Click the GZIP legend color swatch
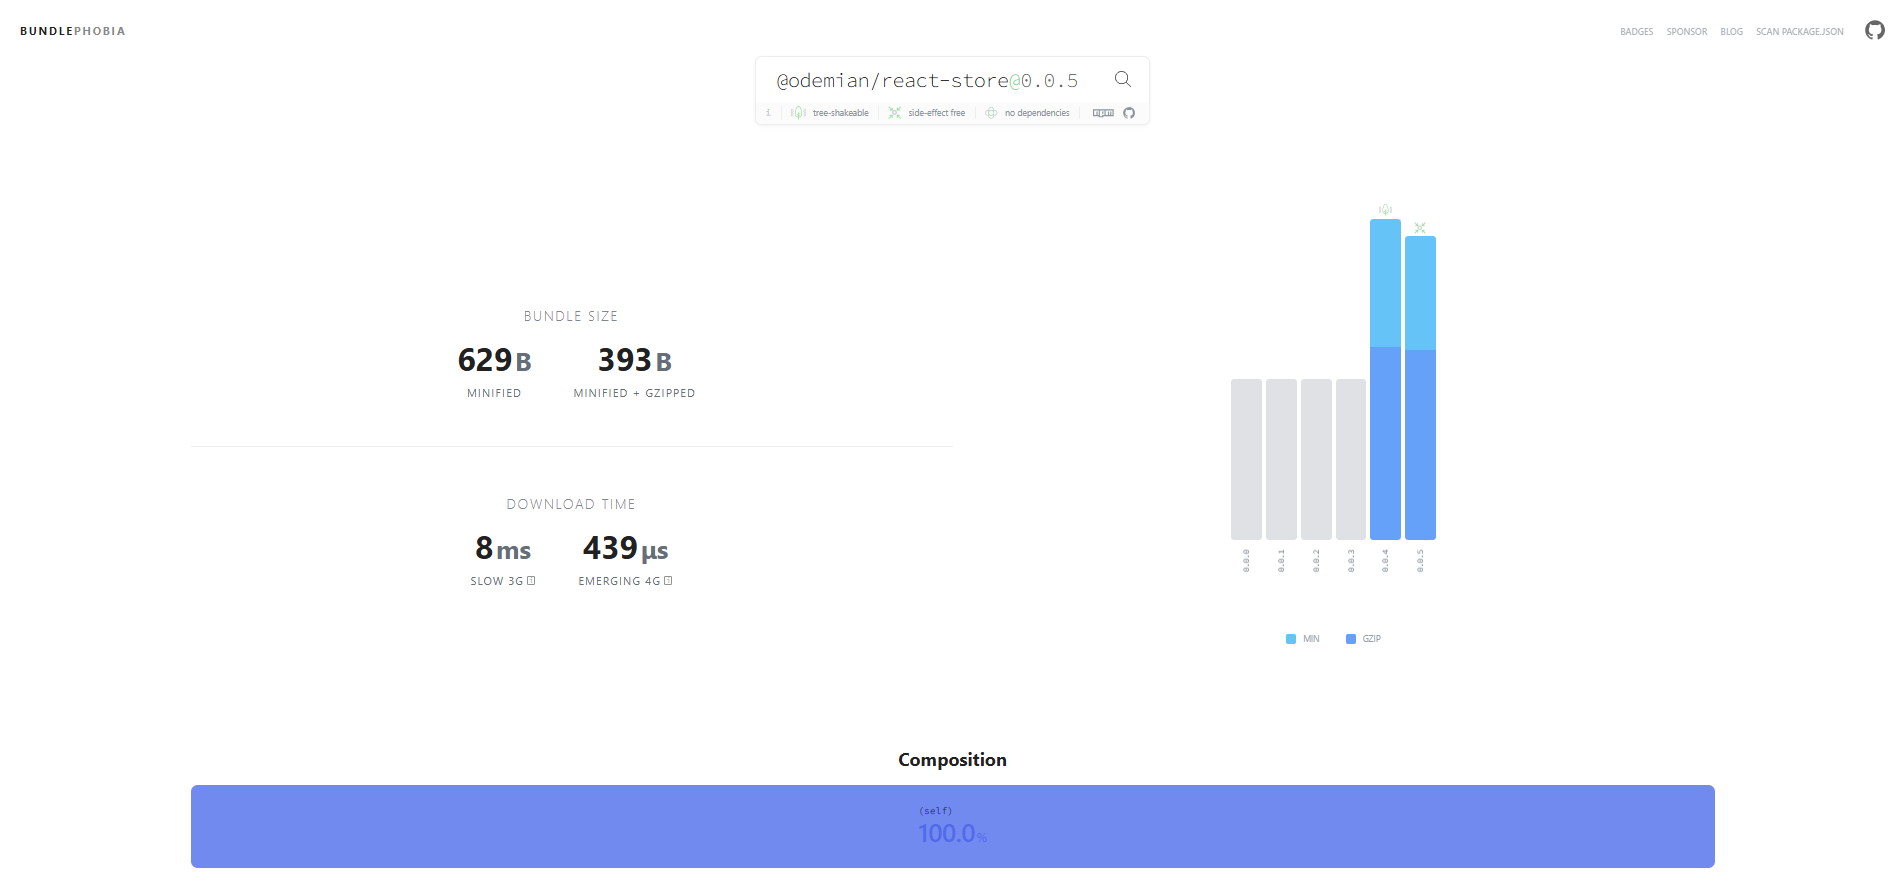 point(1351,639)
